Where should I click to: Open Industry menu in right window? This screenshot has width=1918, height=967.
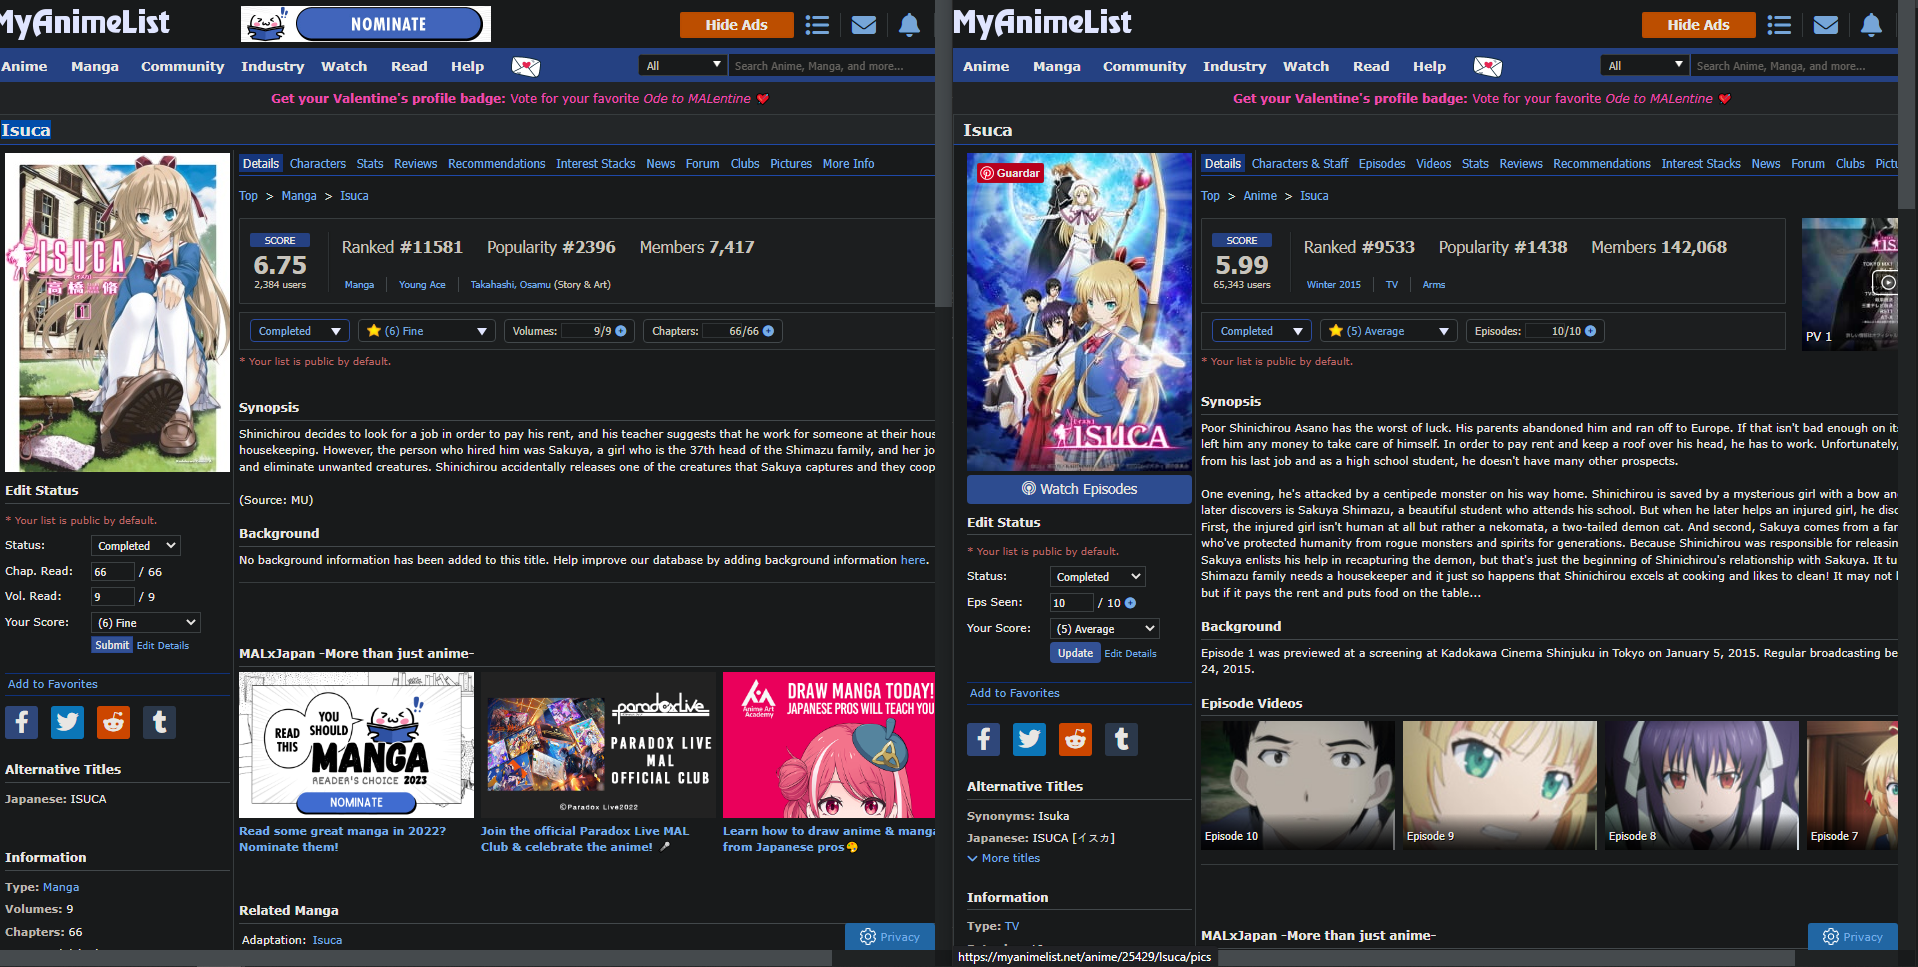(1234, 67)
